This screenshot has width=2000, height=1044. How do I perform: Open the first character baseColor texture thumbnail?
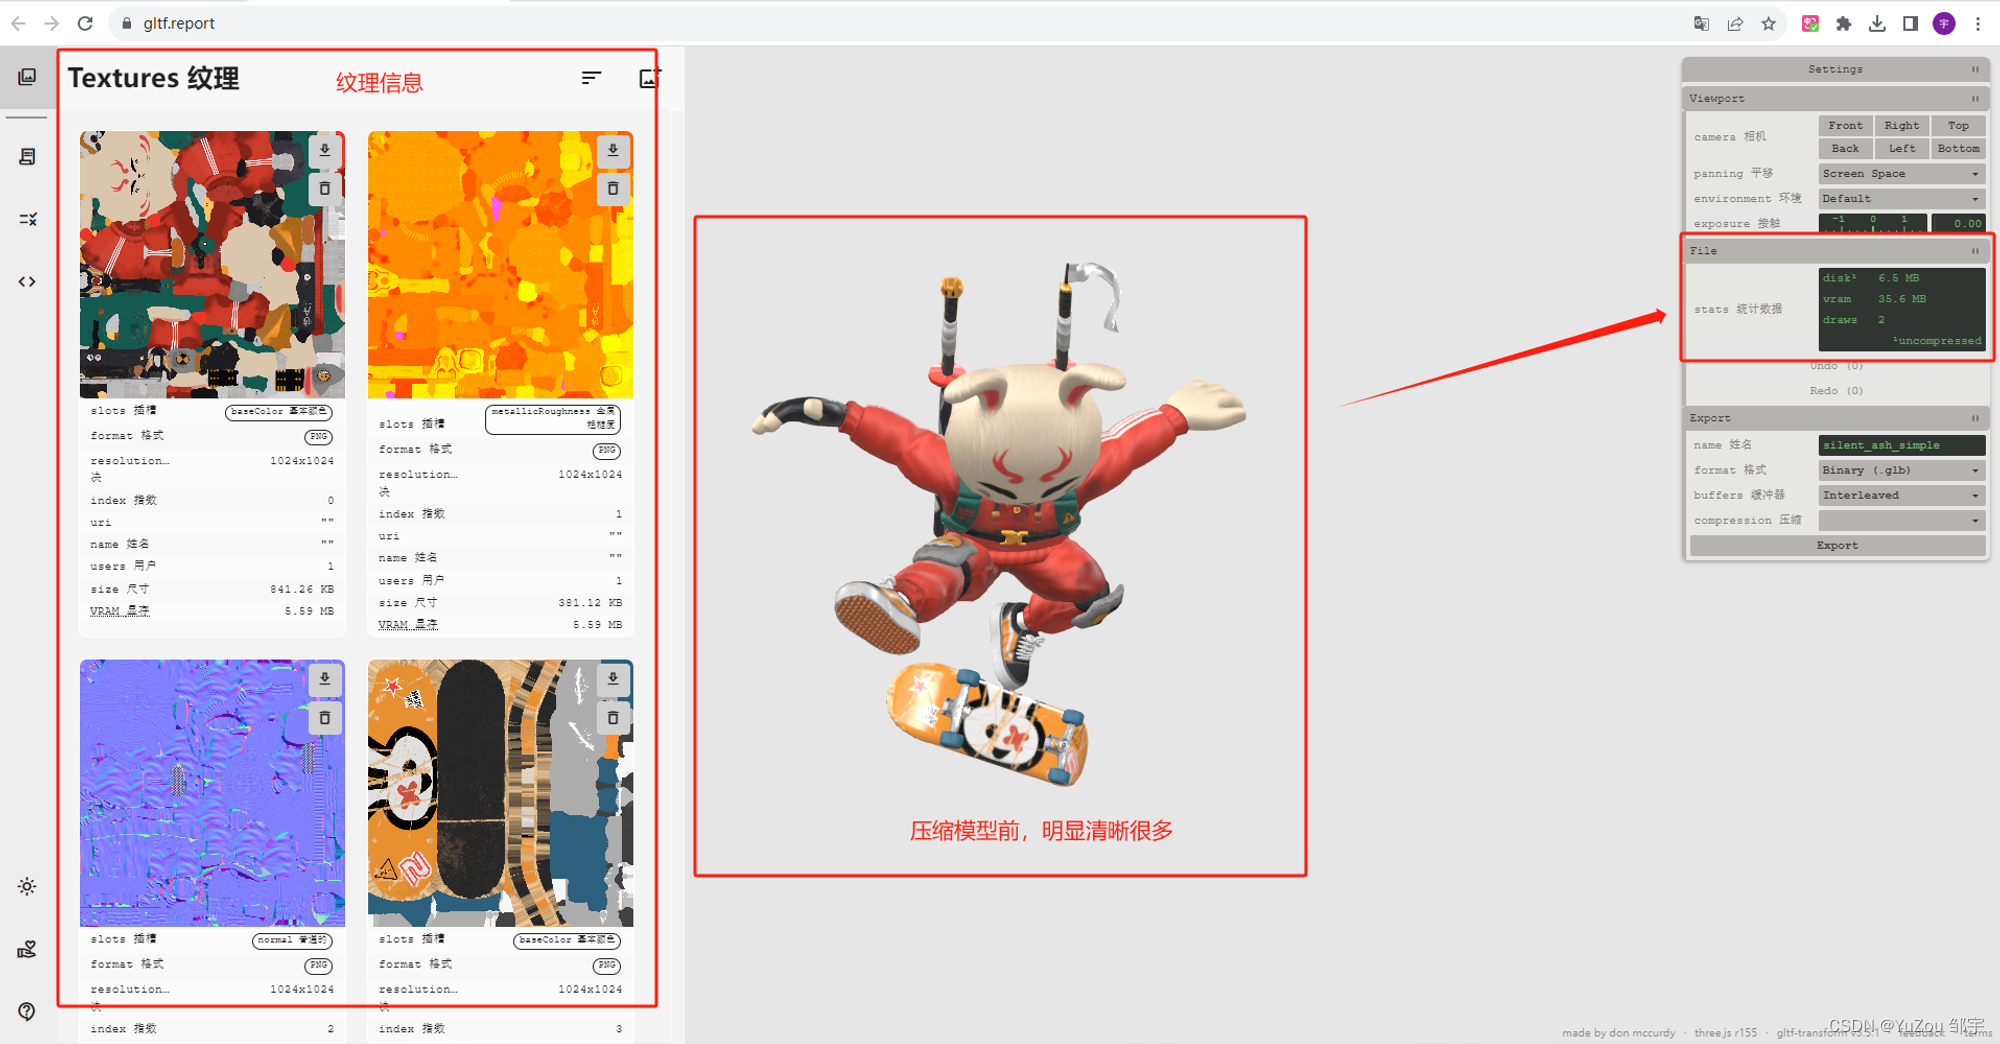pyautogui.click(x=212, y=264)
